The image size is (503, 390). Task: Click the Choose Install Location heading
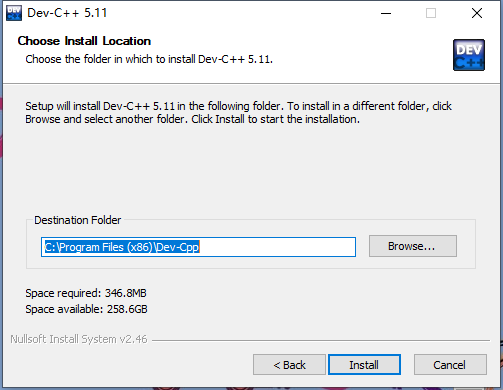[x=84, y=41]
